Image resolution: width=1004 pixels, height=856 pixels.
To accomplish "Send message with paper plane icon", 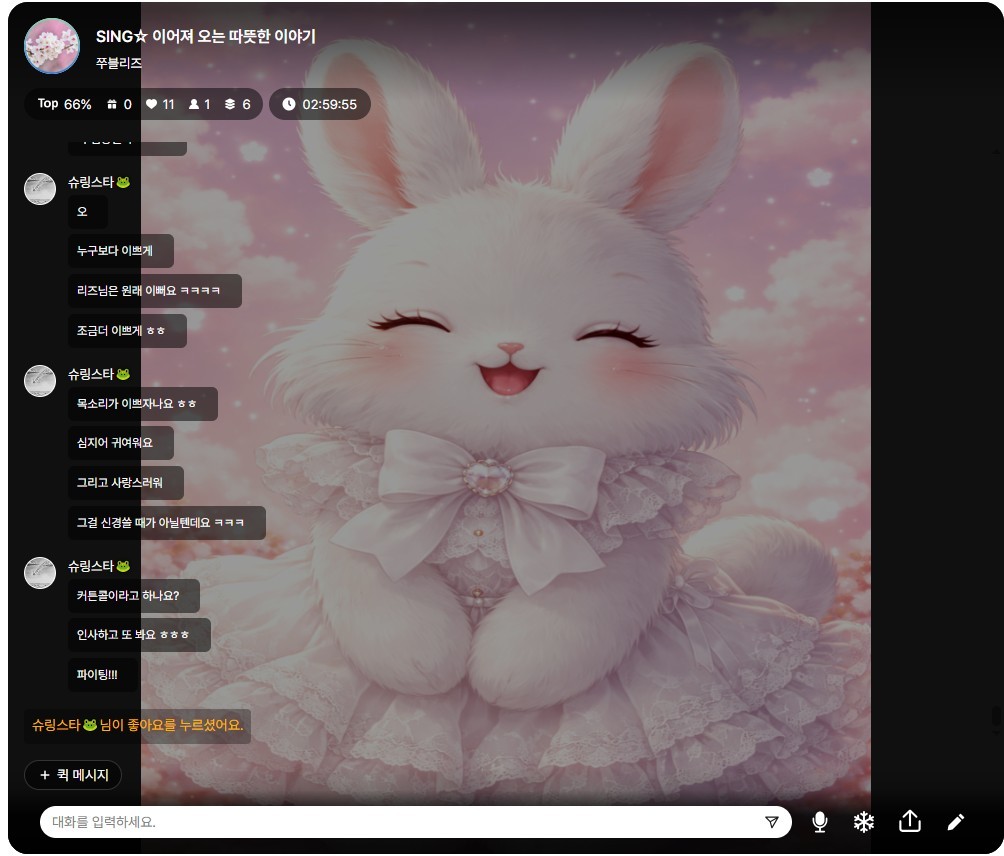I will point(772,822).
